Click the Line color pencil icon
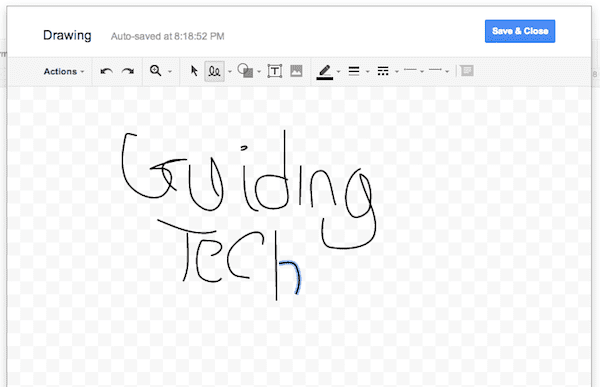 coord(324,72)
